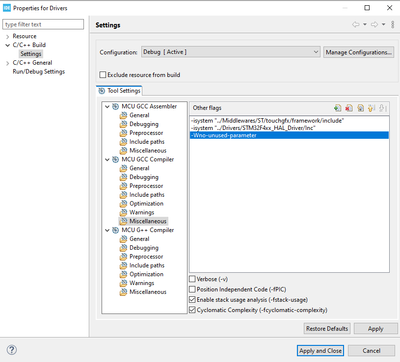Add a new flag in Other flags

click(337, 108)
